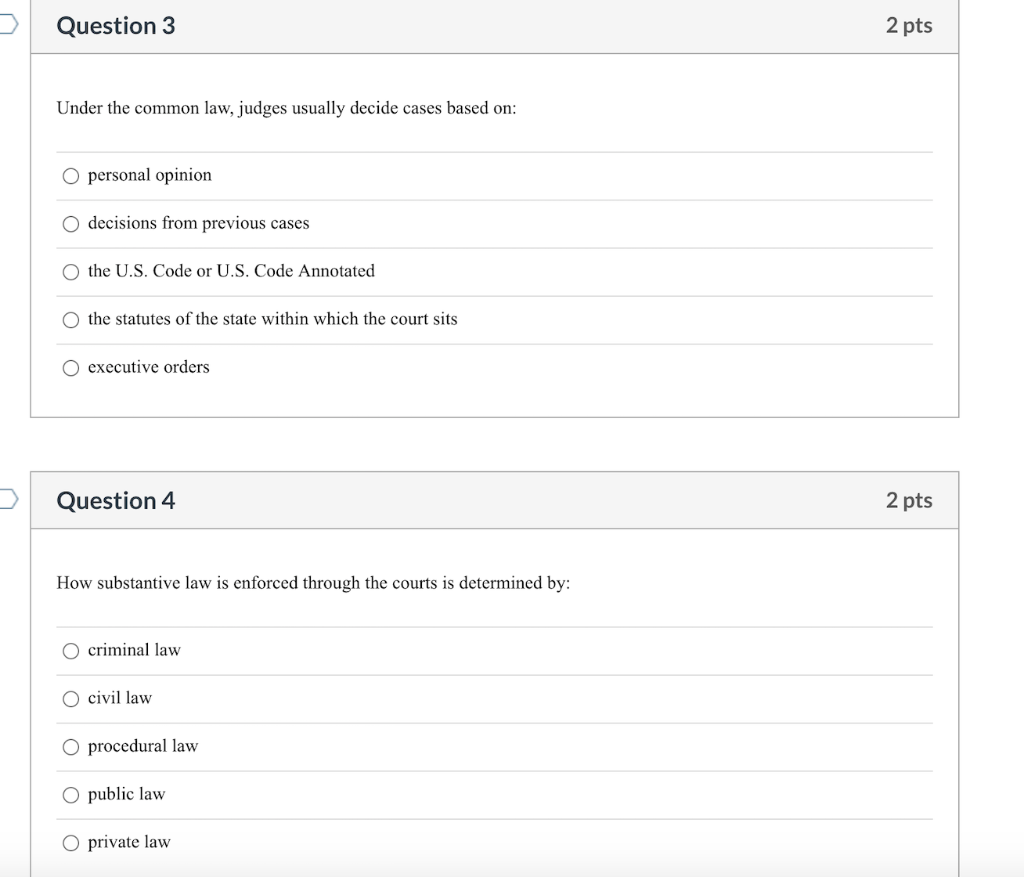This screenshot has height=877, width=1024.
Task: Select the "executive orders" radio button
Action: tap(71, 367)
